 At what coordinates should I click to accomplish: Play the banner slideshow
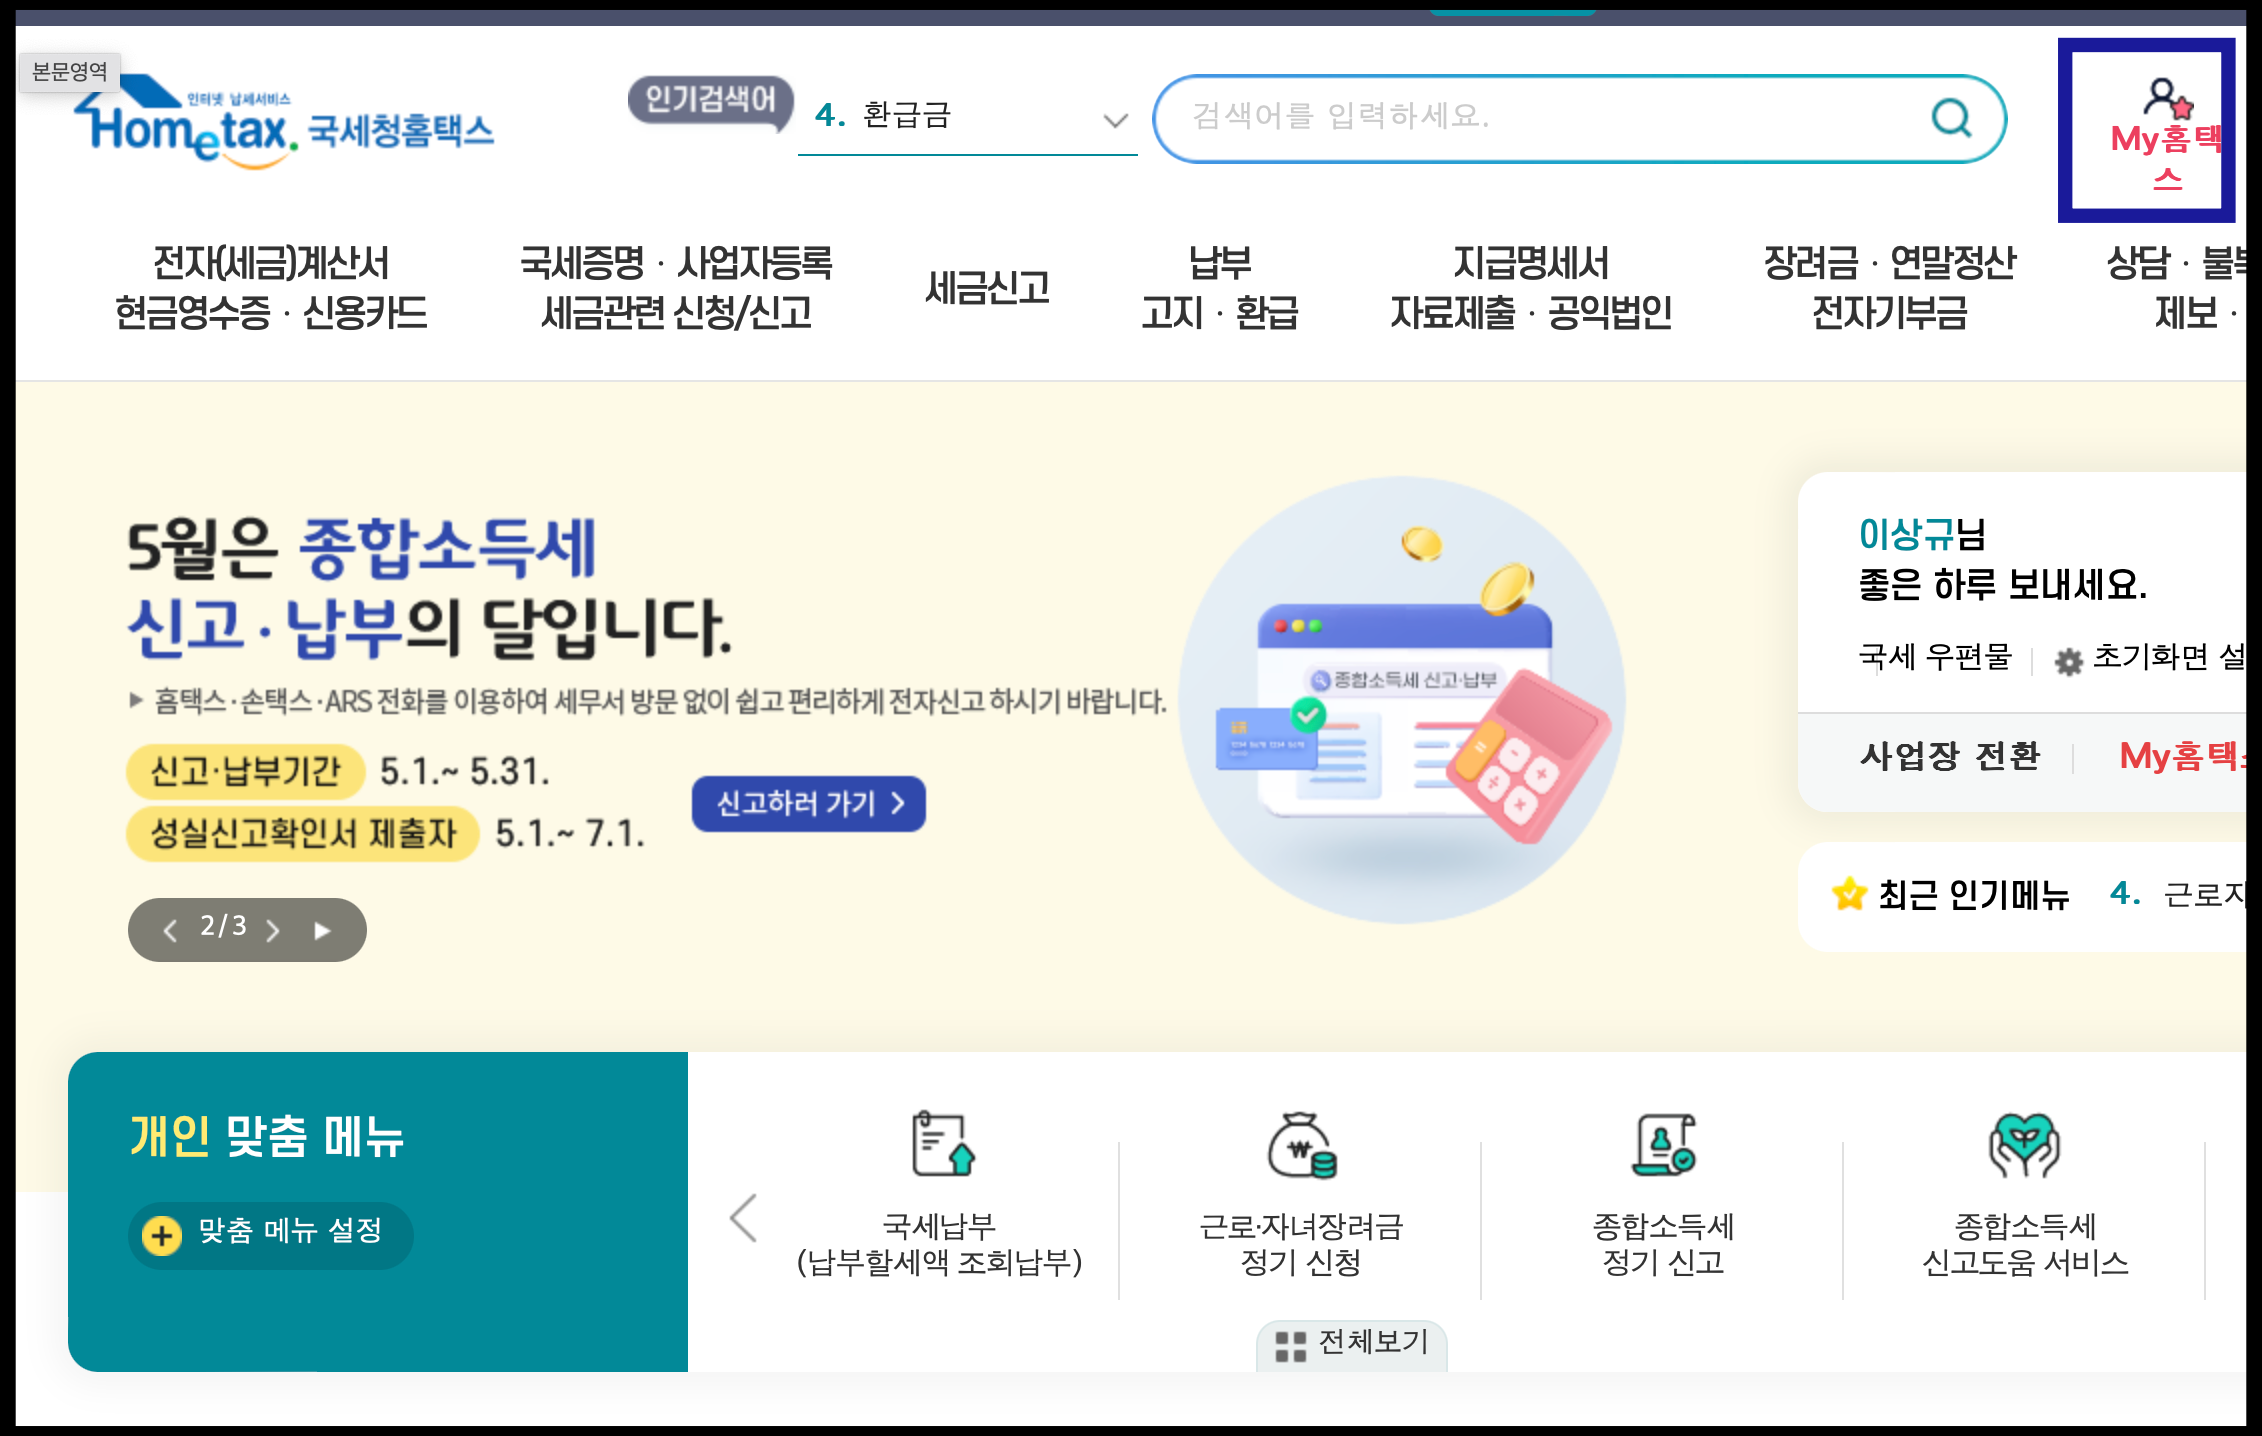point(322,931)
